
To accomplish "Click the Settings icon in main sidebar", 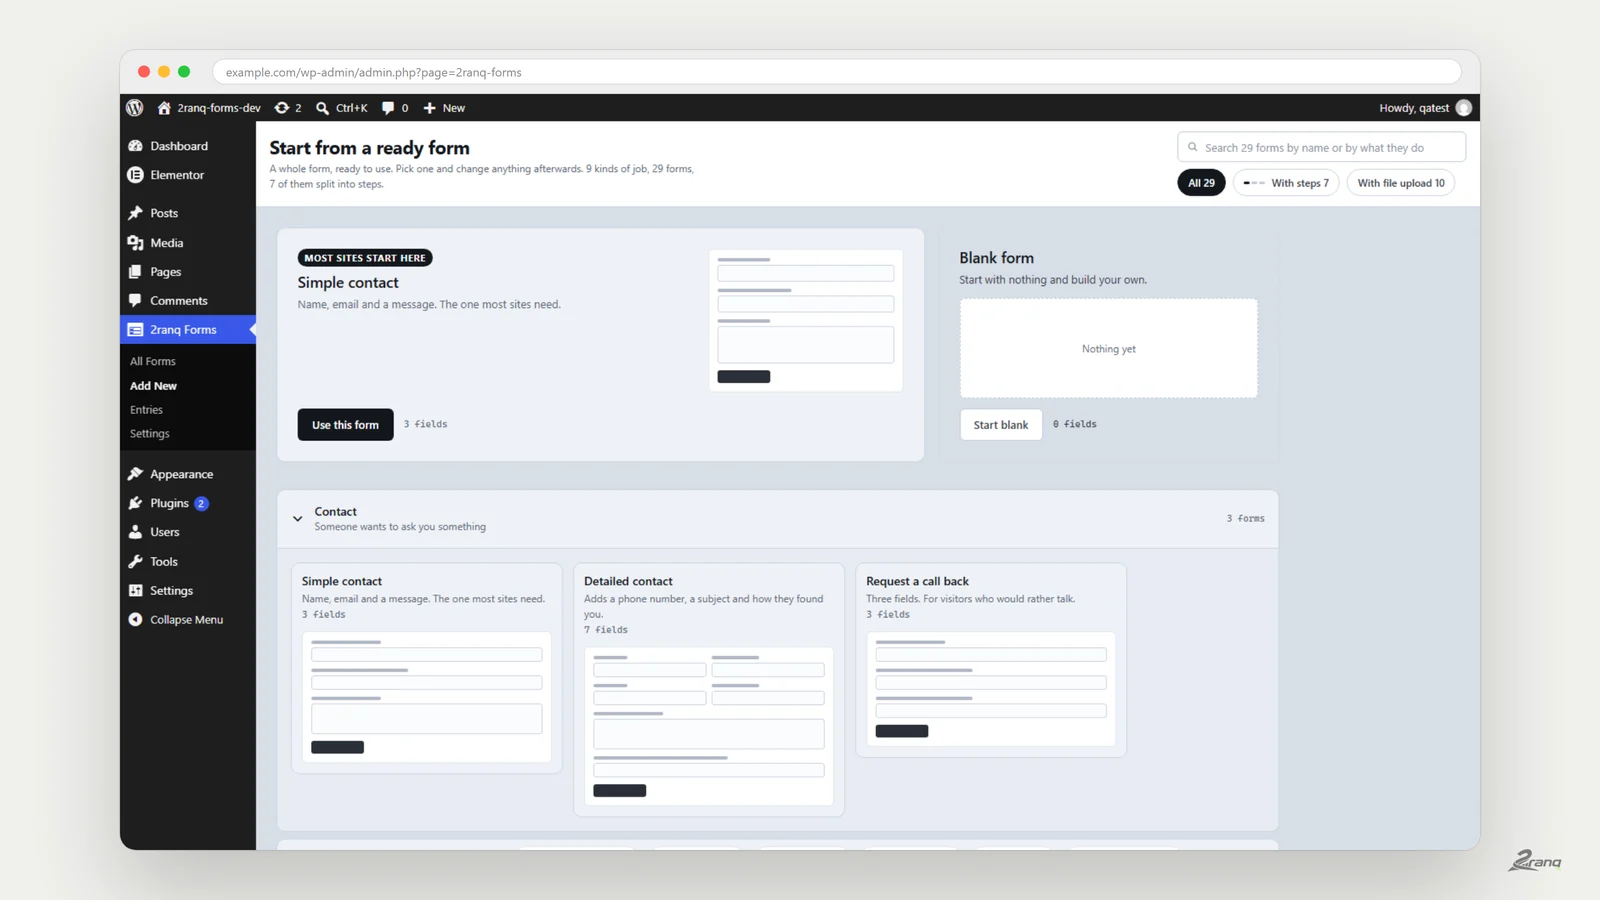I will 136,591.
